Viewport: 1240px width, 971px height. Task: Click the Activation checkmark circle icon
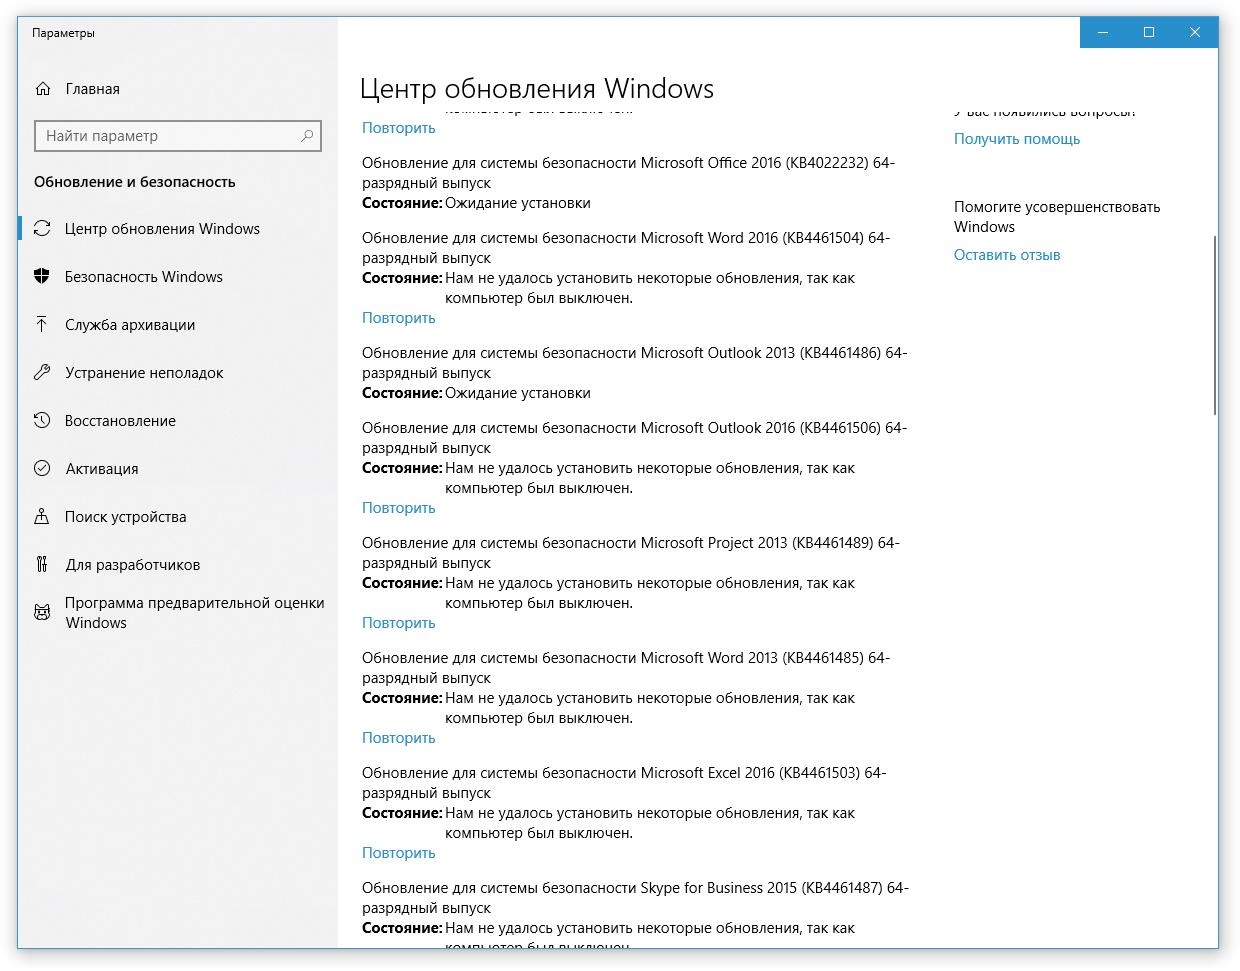click(42, 468)
